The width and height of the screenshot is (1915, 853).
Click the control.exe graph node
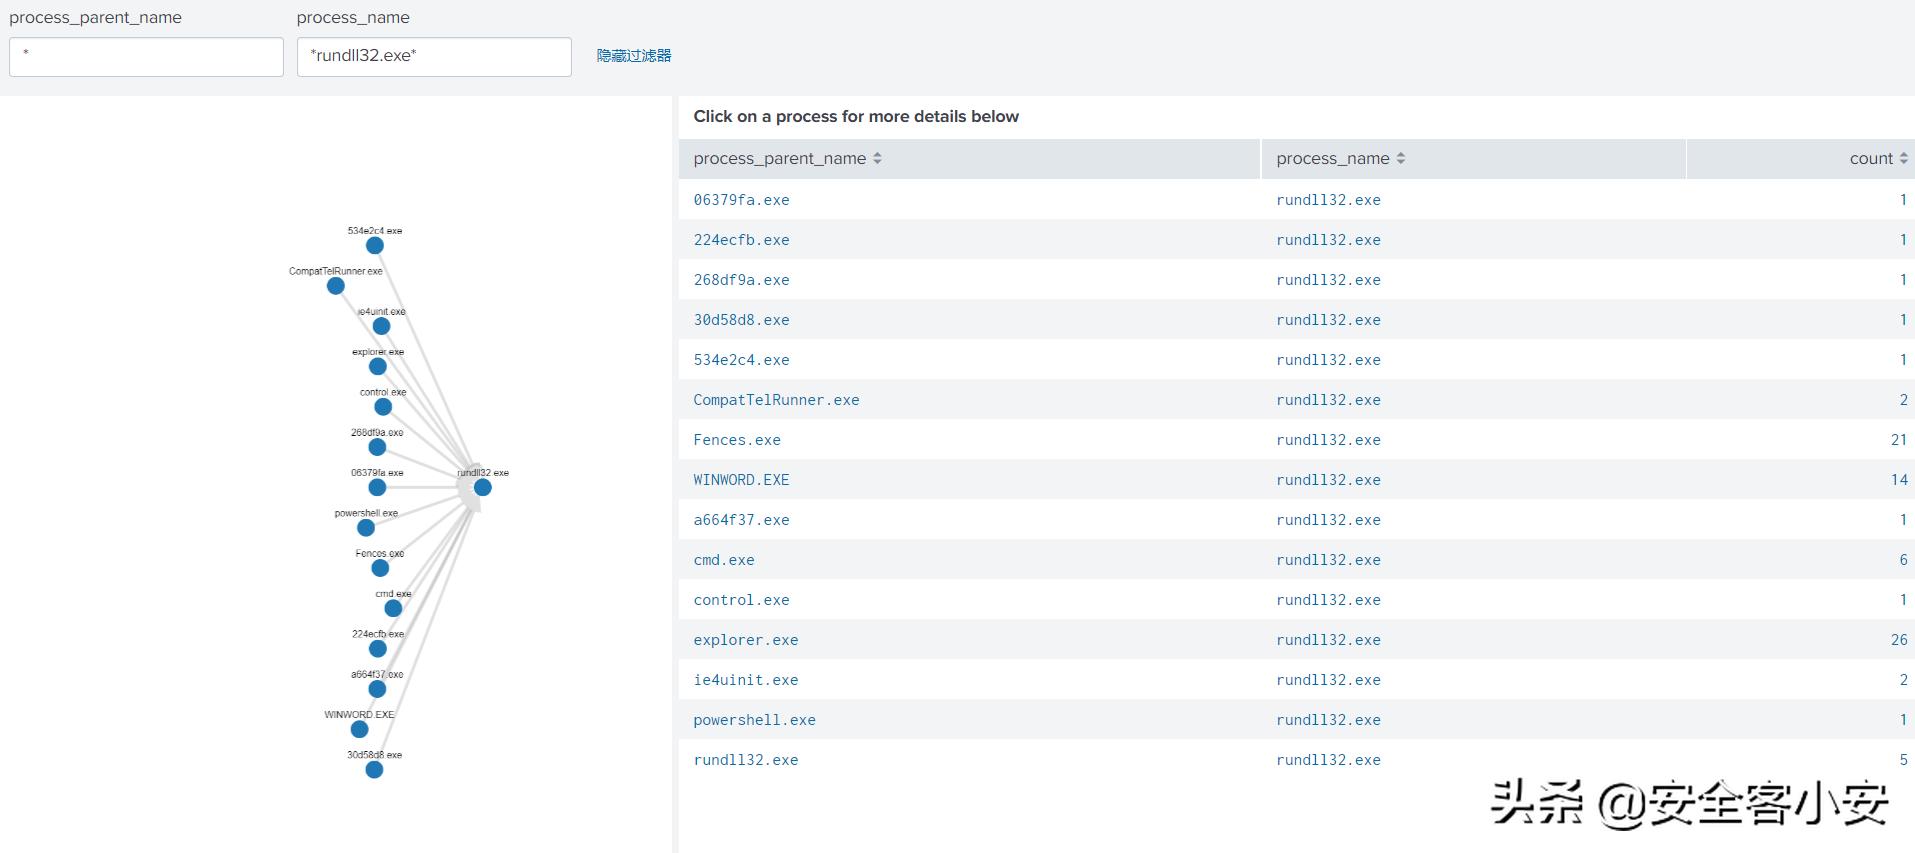[x=383, y=407]
